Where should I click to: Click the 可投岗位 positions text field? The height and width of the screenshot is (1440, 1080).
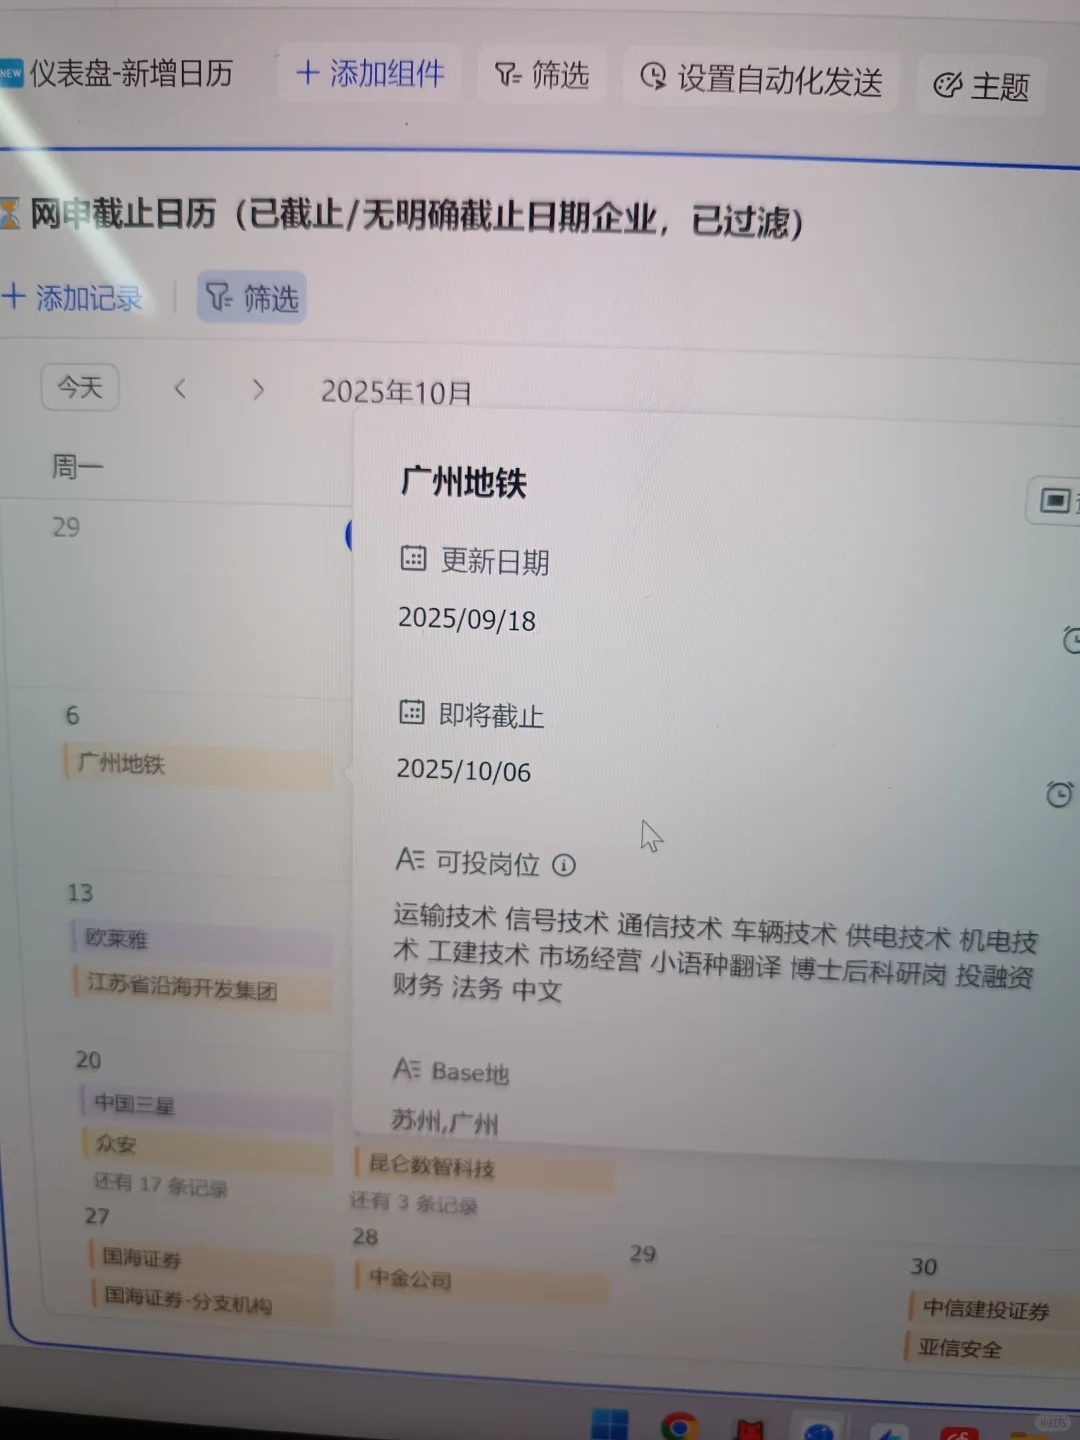pos(715,952)
